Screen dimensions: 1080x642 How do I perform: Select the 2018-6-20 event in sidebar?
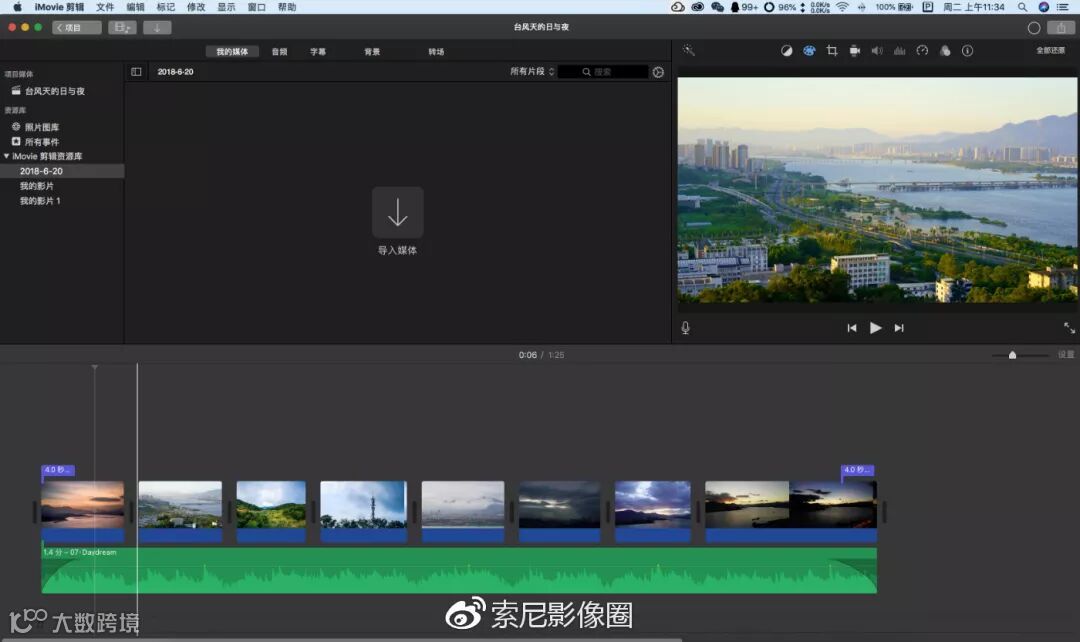tap(62, 171)
